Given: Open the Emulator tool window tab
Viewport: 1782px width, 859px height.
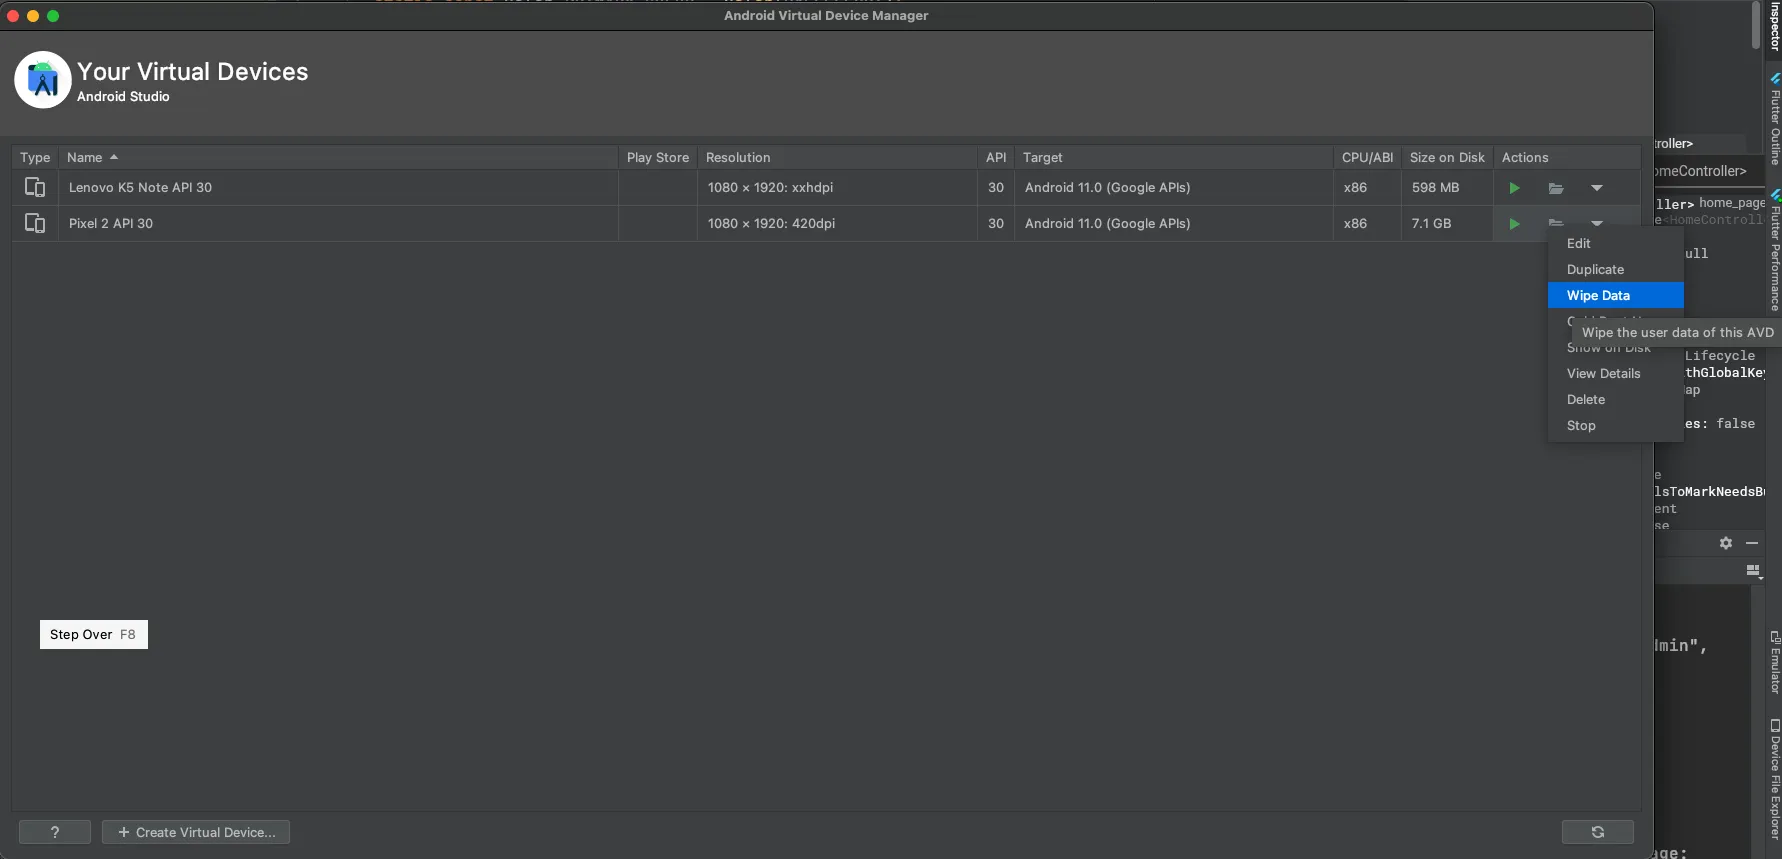Looking at the screenshot, I should 1775,662.
